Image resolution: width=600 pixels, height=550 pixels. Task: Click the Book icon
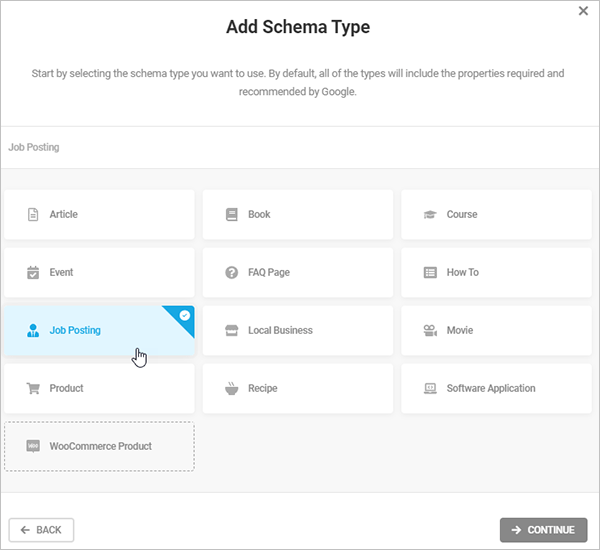232,214
